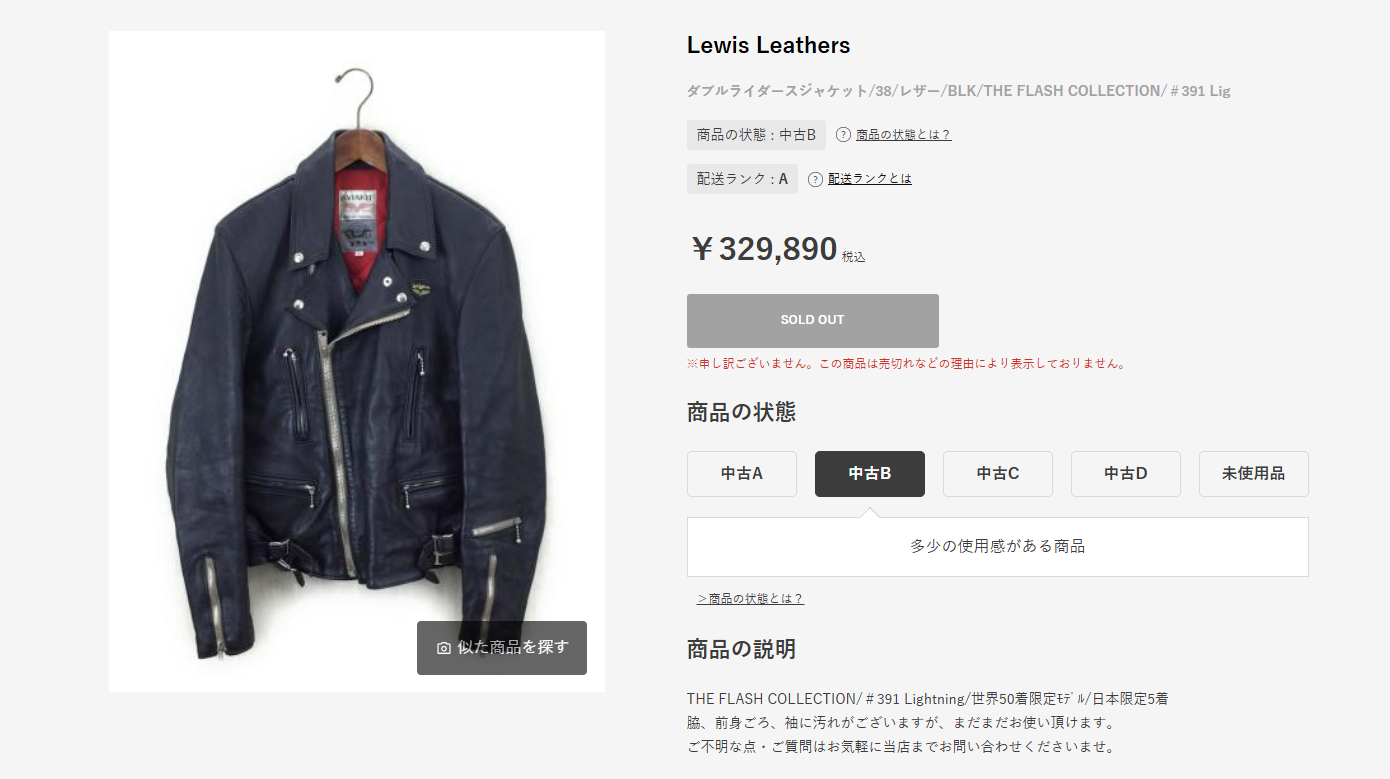Screen dimensions: 1390x779
Task: Click the Lewis Leathers brand name
Action: (768, 45)
